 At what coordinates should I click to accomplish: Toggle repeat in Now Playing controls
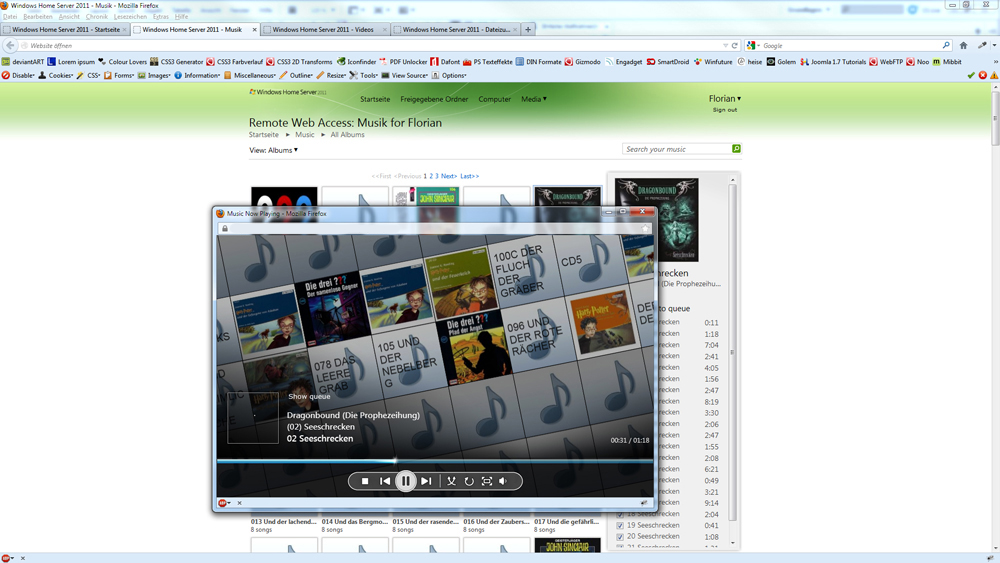[469, 481]
